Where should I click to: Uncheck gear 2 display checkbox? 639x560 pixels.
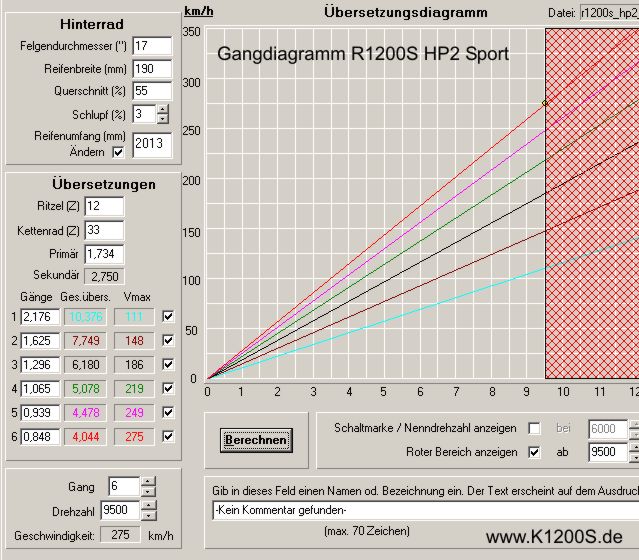168,340
